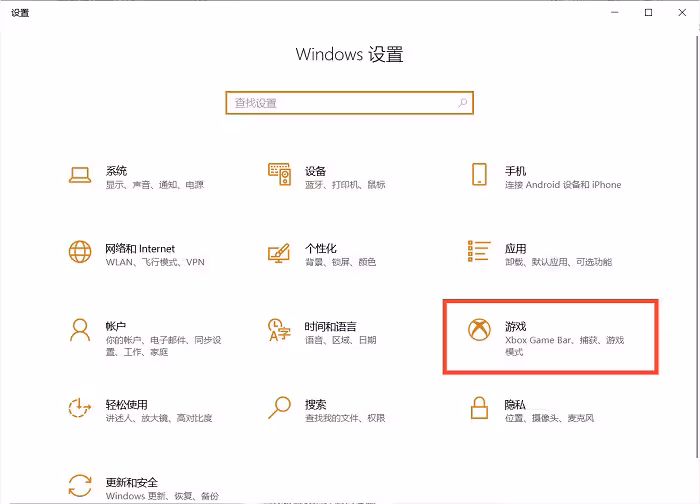
Task: Open the 轻松使用 dashed-clock icon
Action: click(80, 407)
